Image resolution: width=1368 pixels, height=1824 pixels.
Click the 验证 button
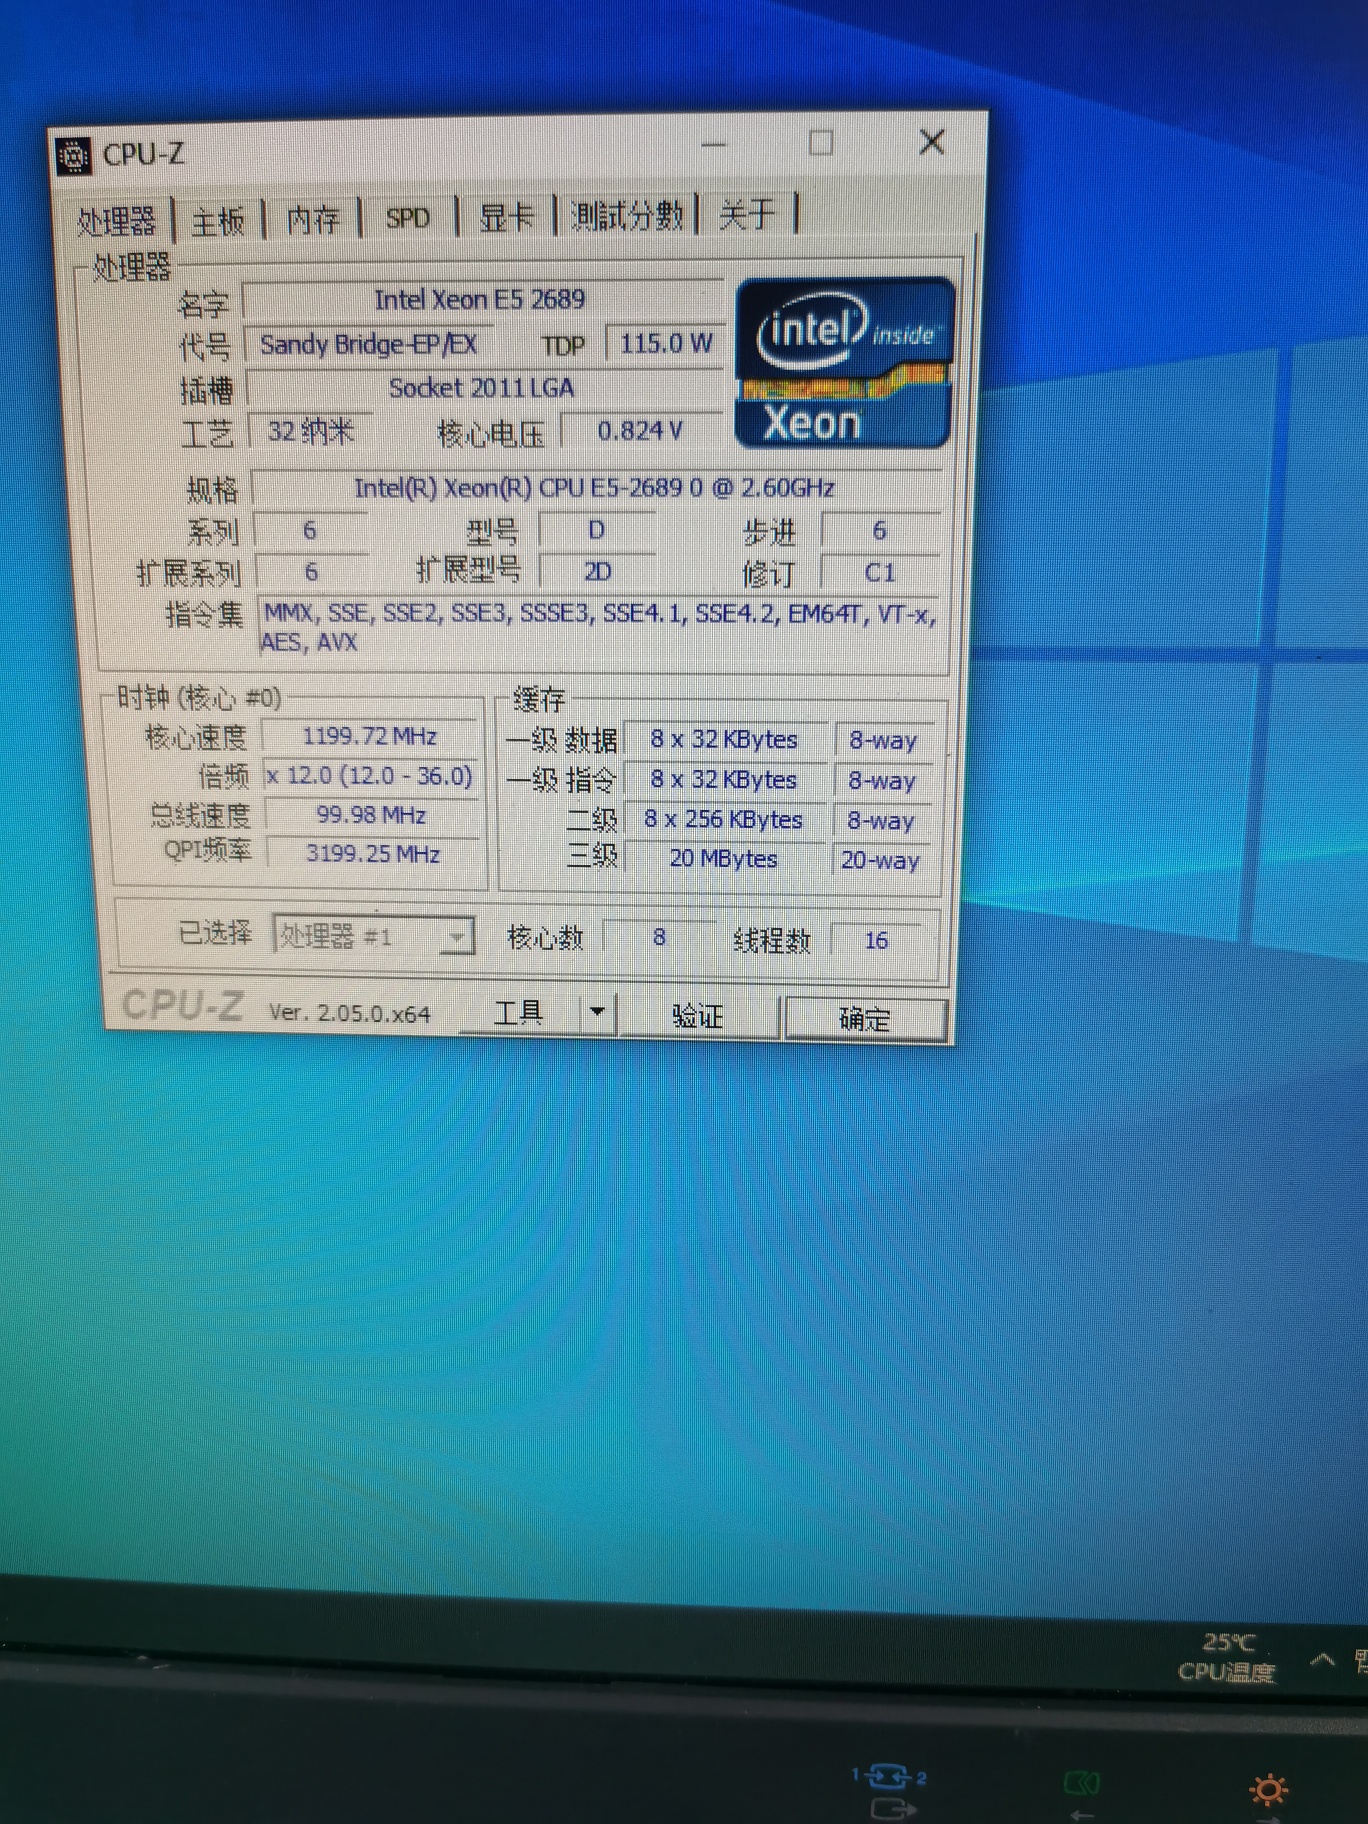698,1016
